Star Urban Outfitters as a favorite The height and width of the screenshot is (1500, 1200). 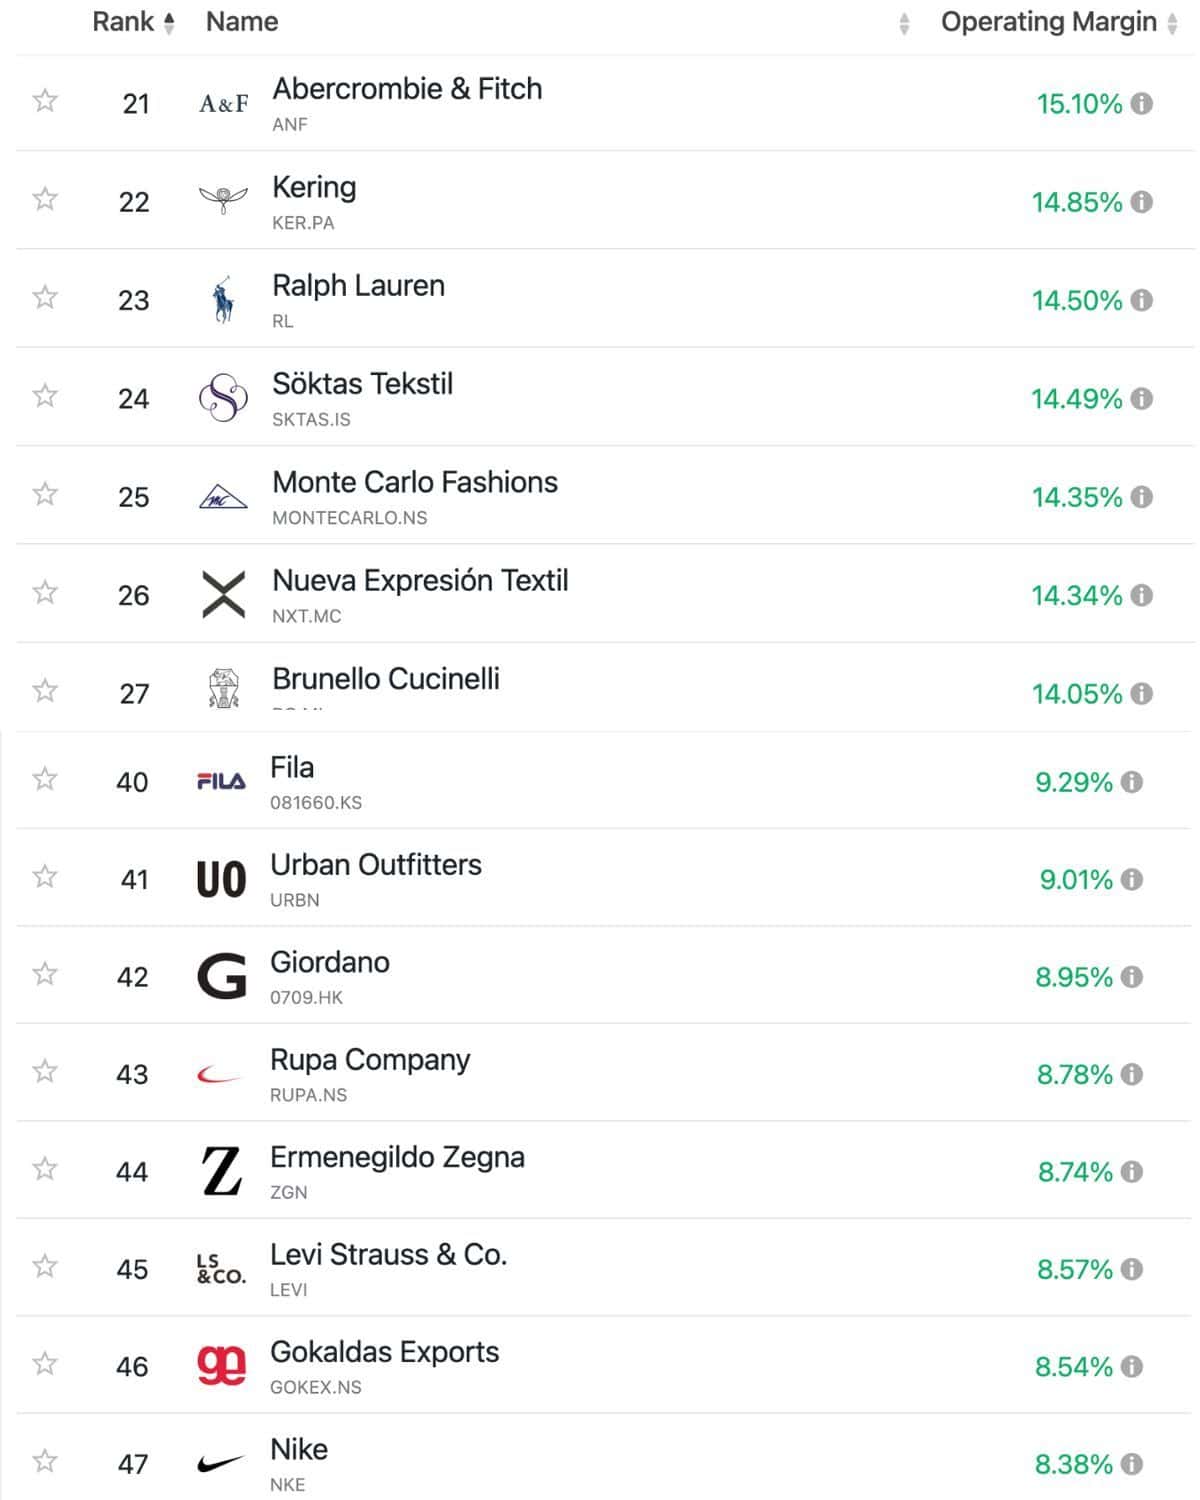[45, 877]
